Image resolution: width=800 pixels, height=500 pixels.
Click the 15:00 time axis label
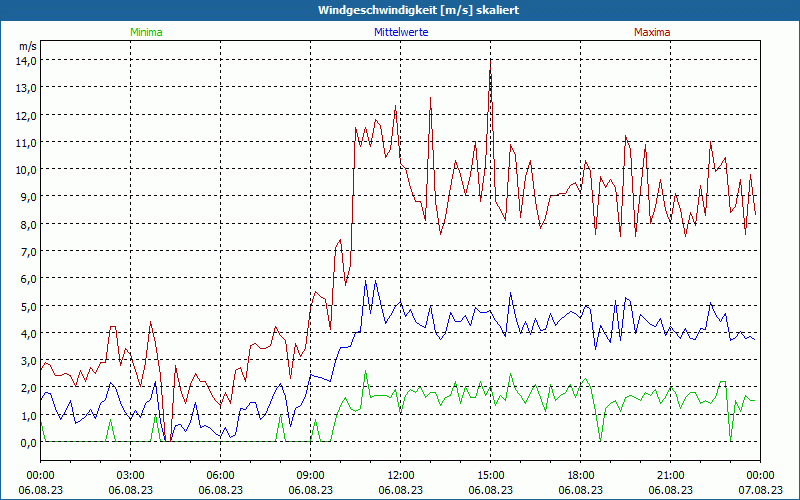(490, 476)
